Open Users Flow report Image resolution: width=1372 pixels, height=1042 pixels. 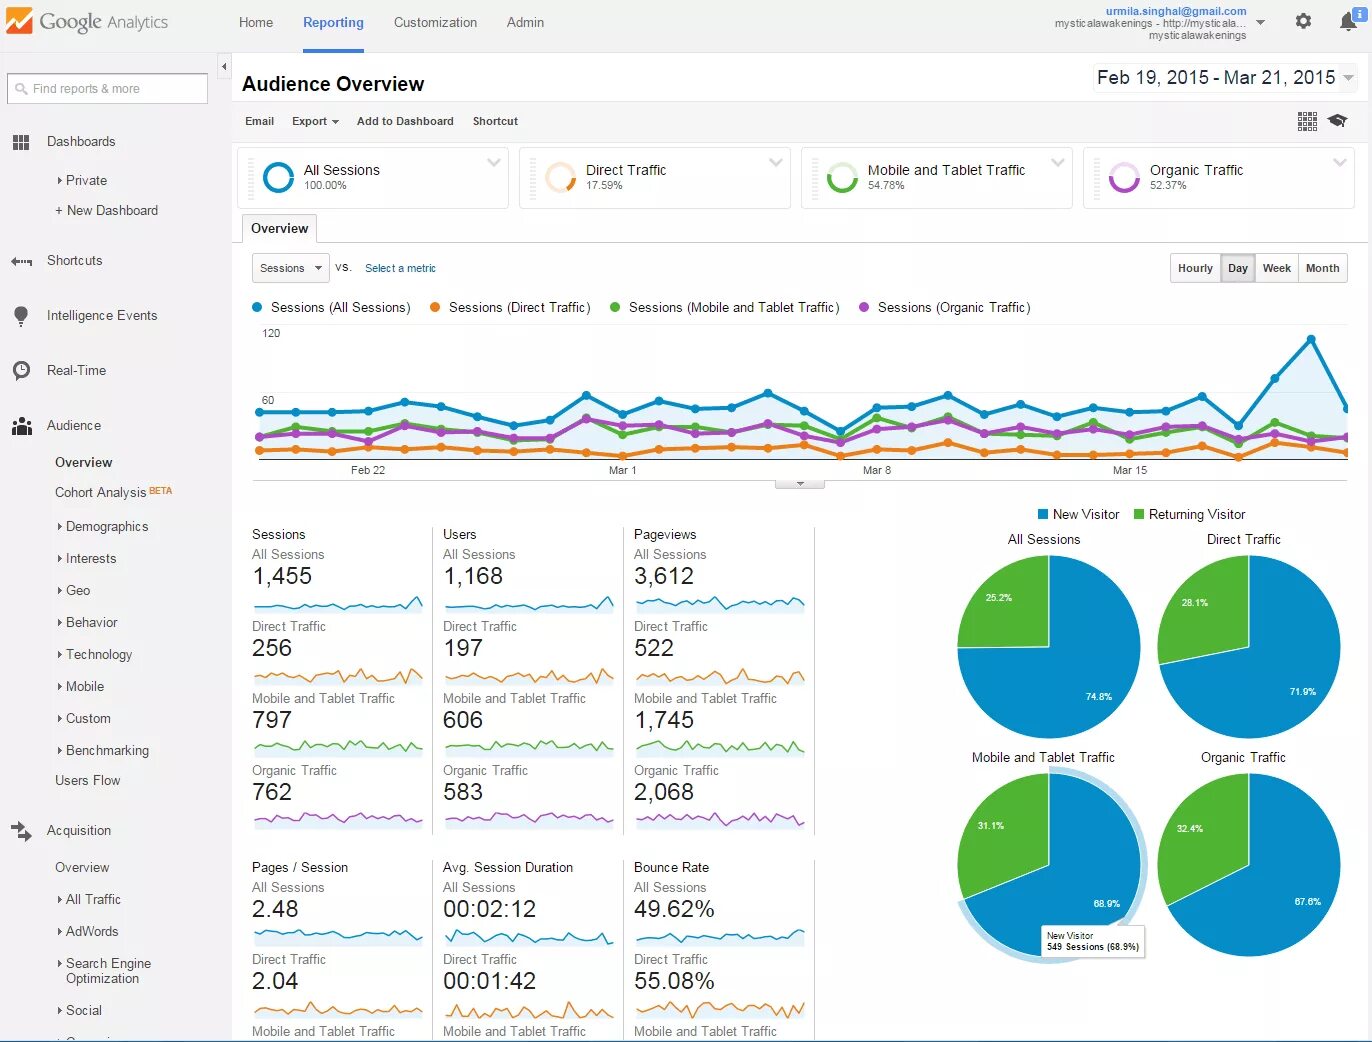87,781
